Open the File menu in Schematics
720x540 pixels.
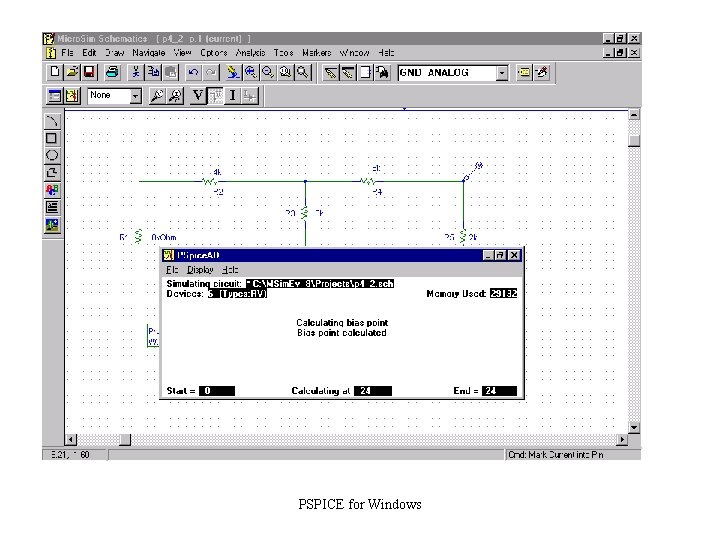(67, 52)
